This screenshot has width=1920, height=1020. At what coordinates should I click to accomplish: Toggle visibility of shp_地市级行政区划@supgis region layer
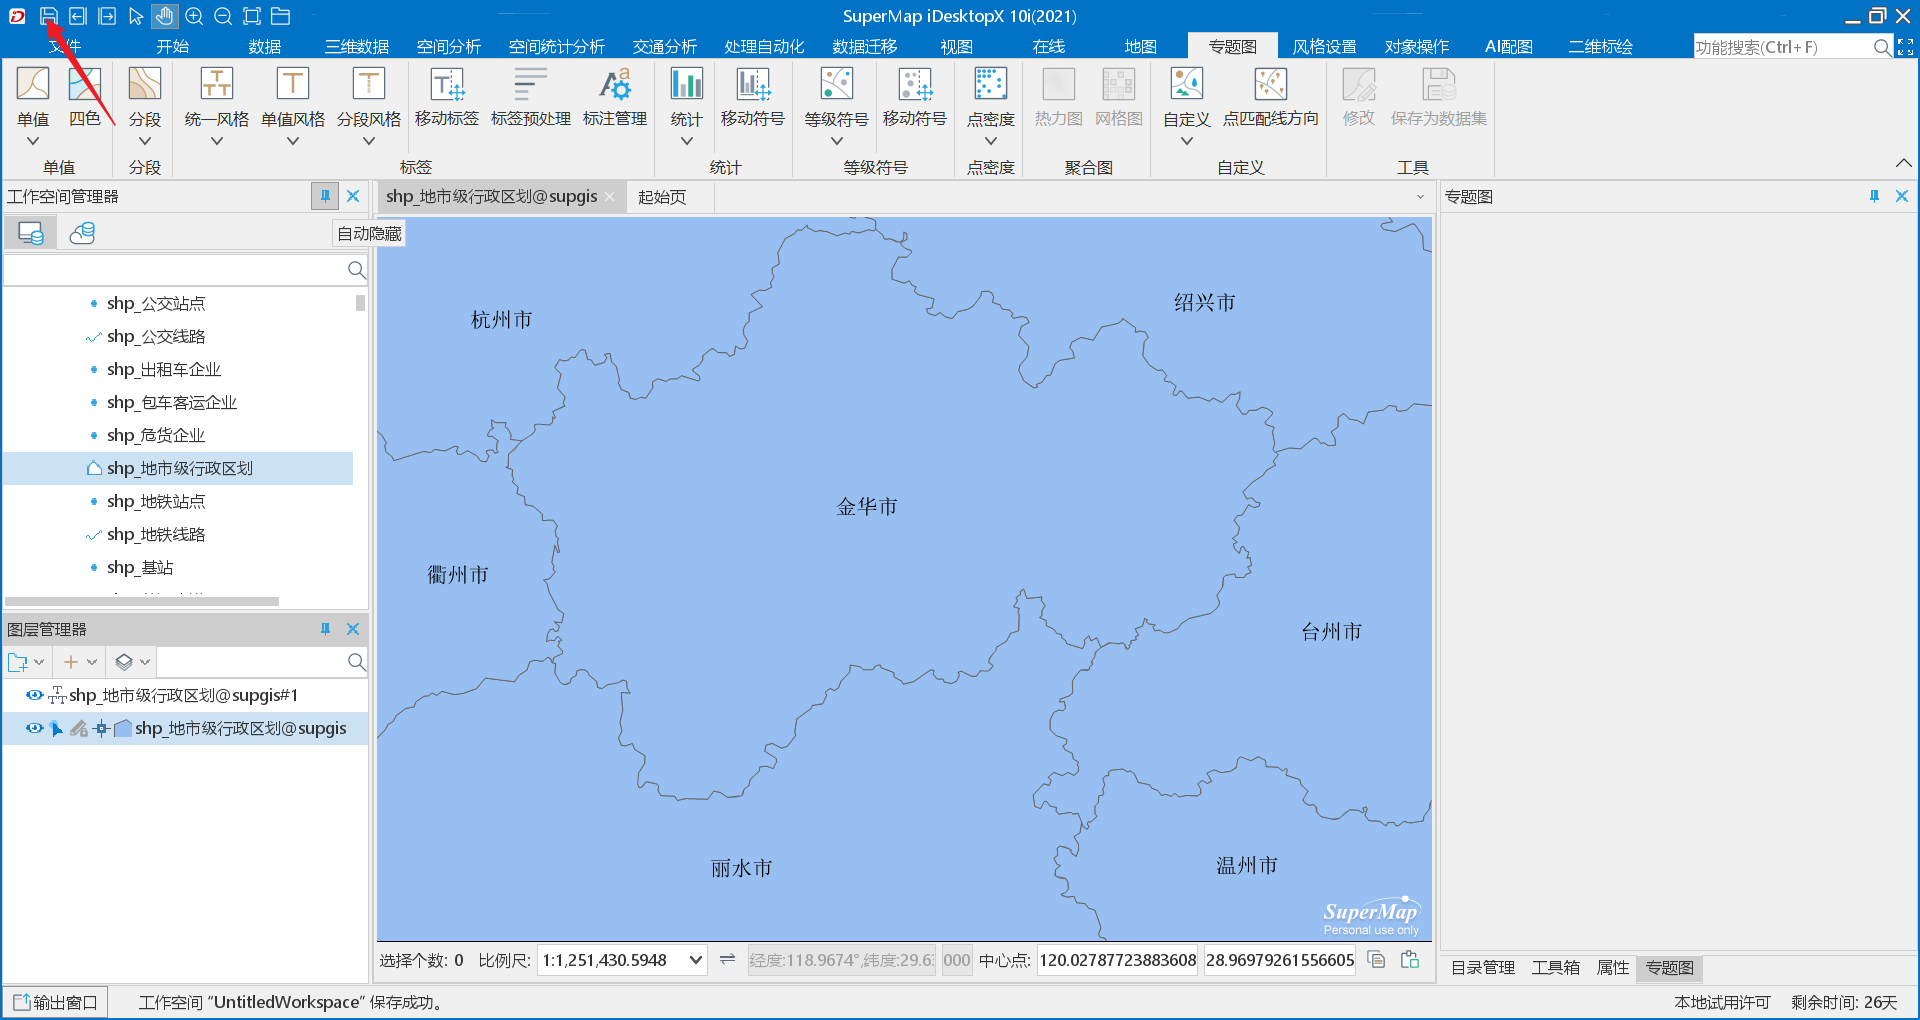pos(34,728)
